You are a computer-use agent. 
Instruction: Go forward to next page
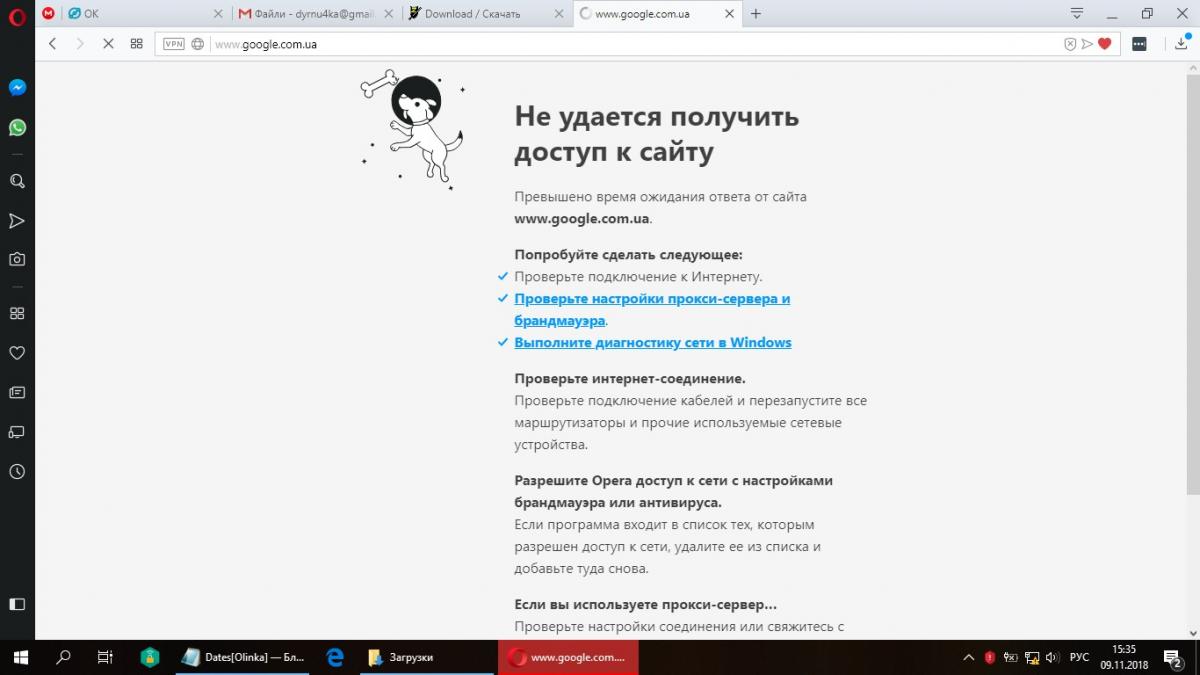pyautogui.click(x=81, y=44)
